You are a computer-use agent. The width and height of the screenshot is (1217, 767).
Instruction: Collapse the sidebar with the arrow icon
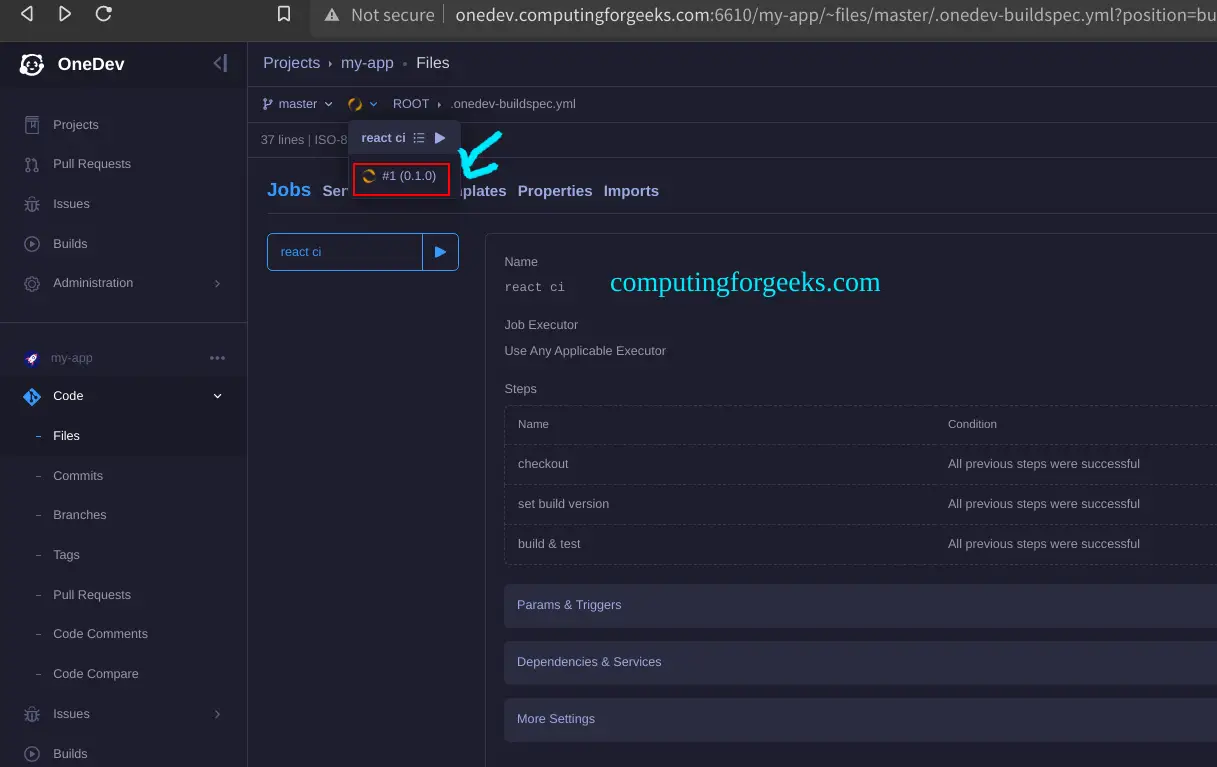coord(220,62)
